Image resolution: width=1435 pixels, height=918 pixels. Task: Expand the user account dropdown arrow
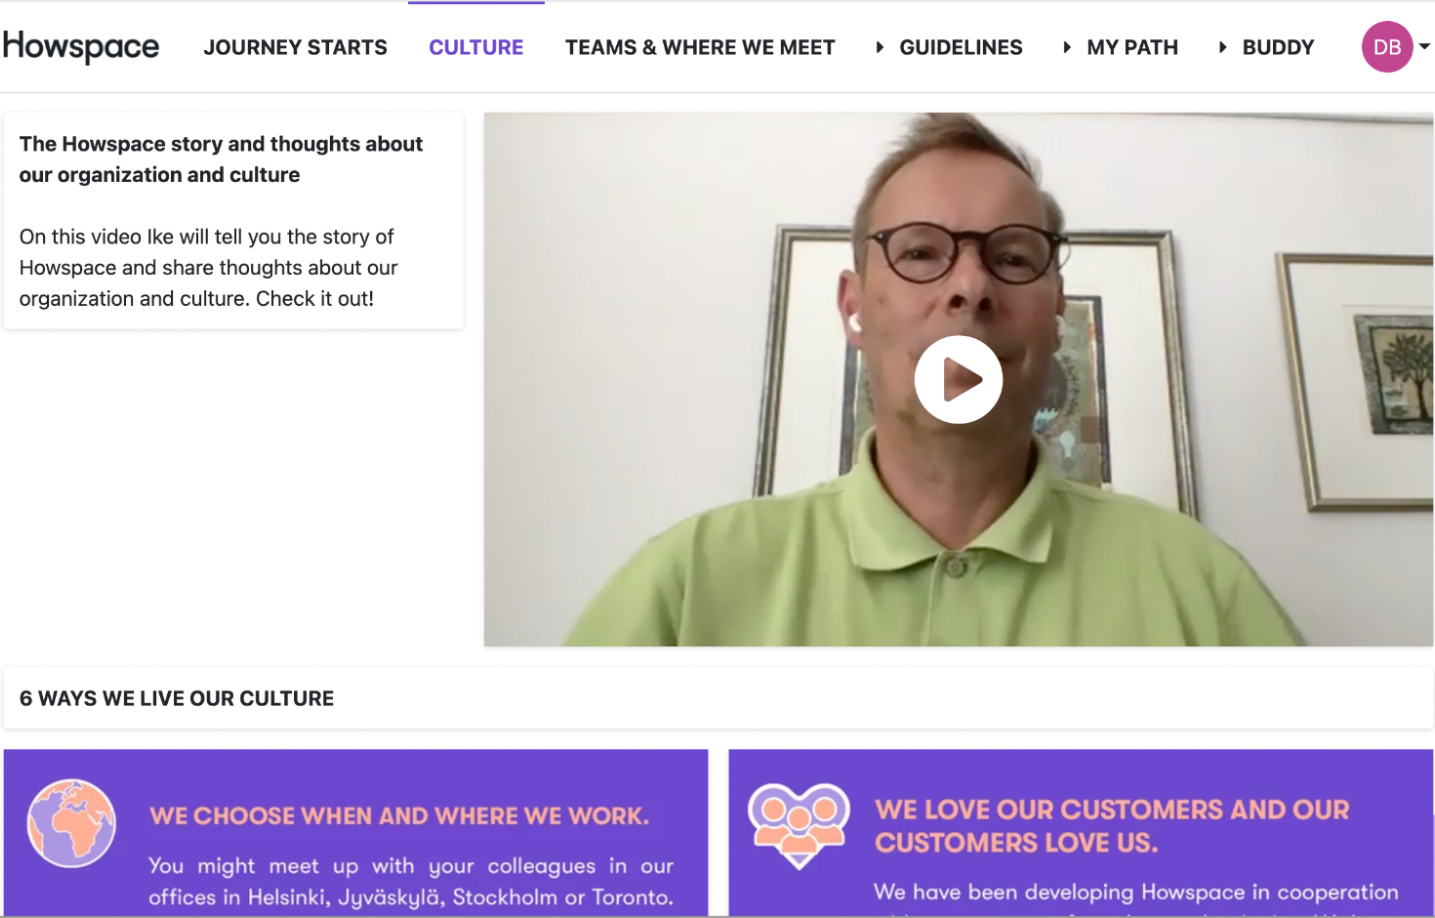coord(1425,46)
